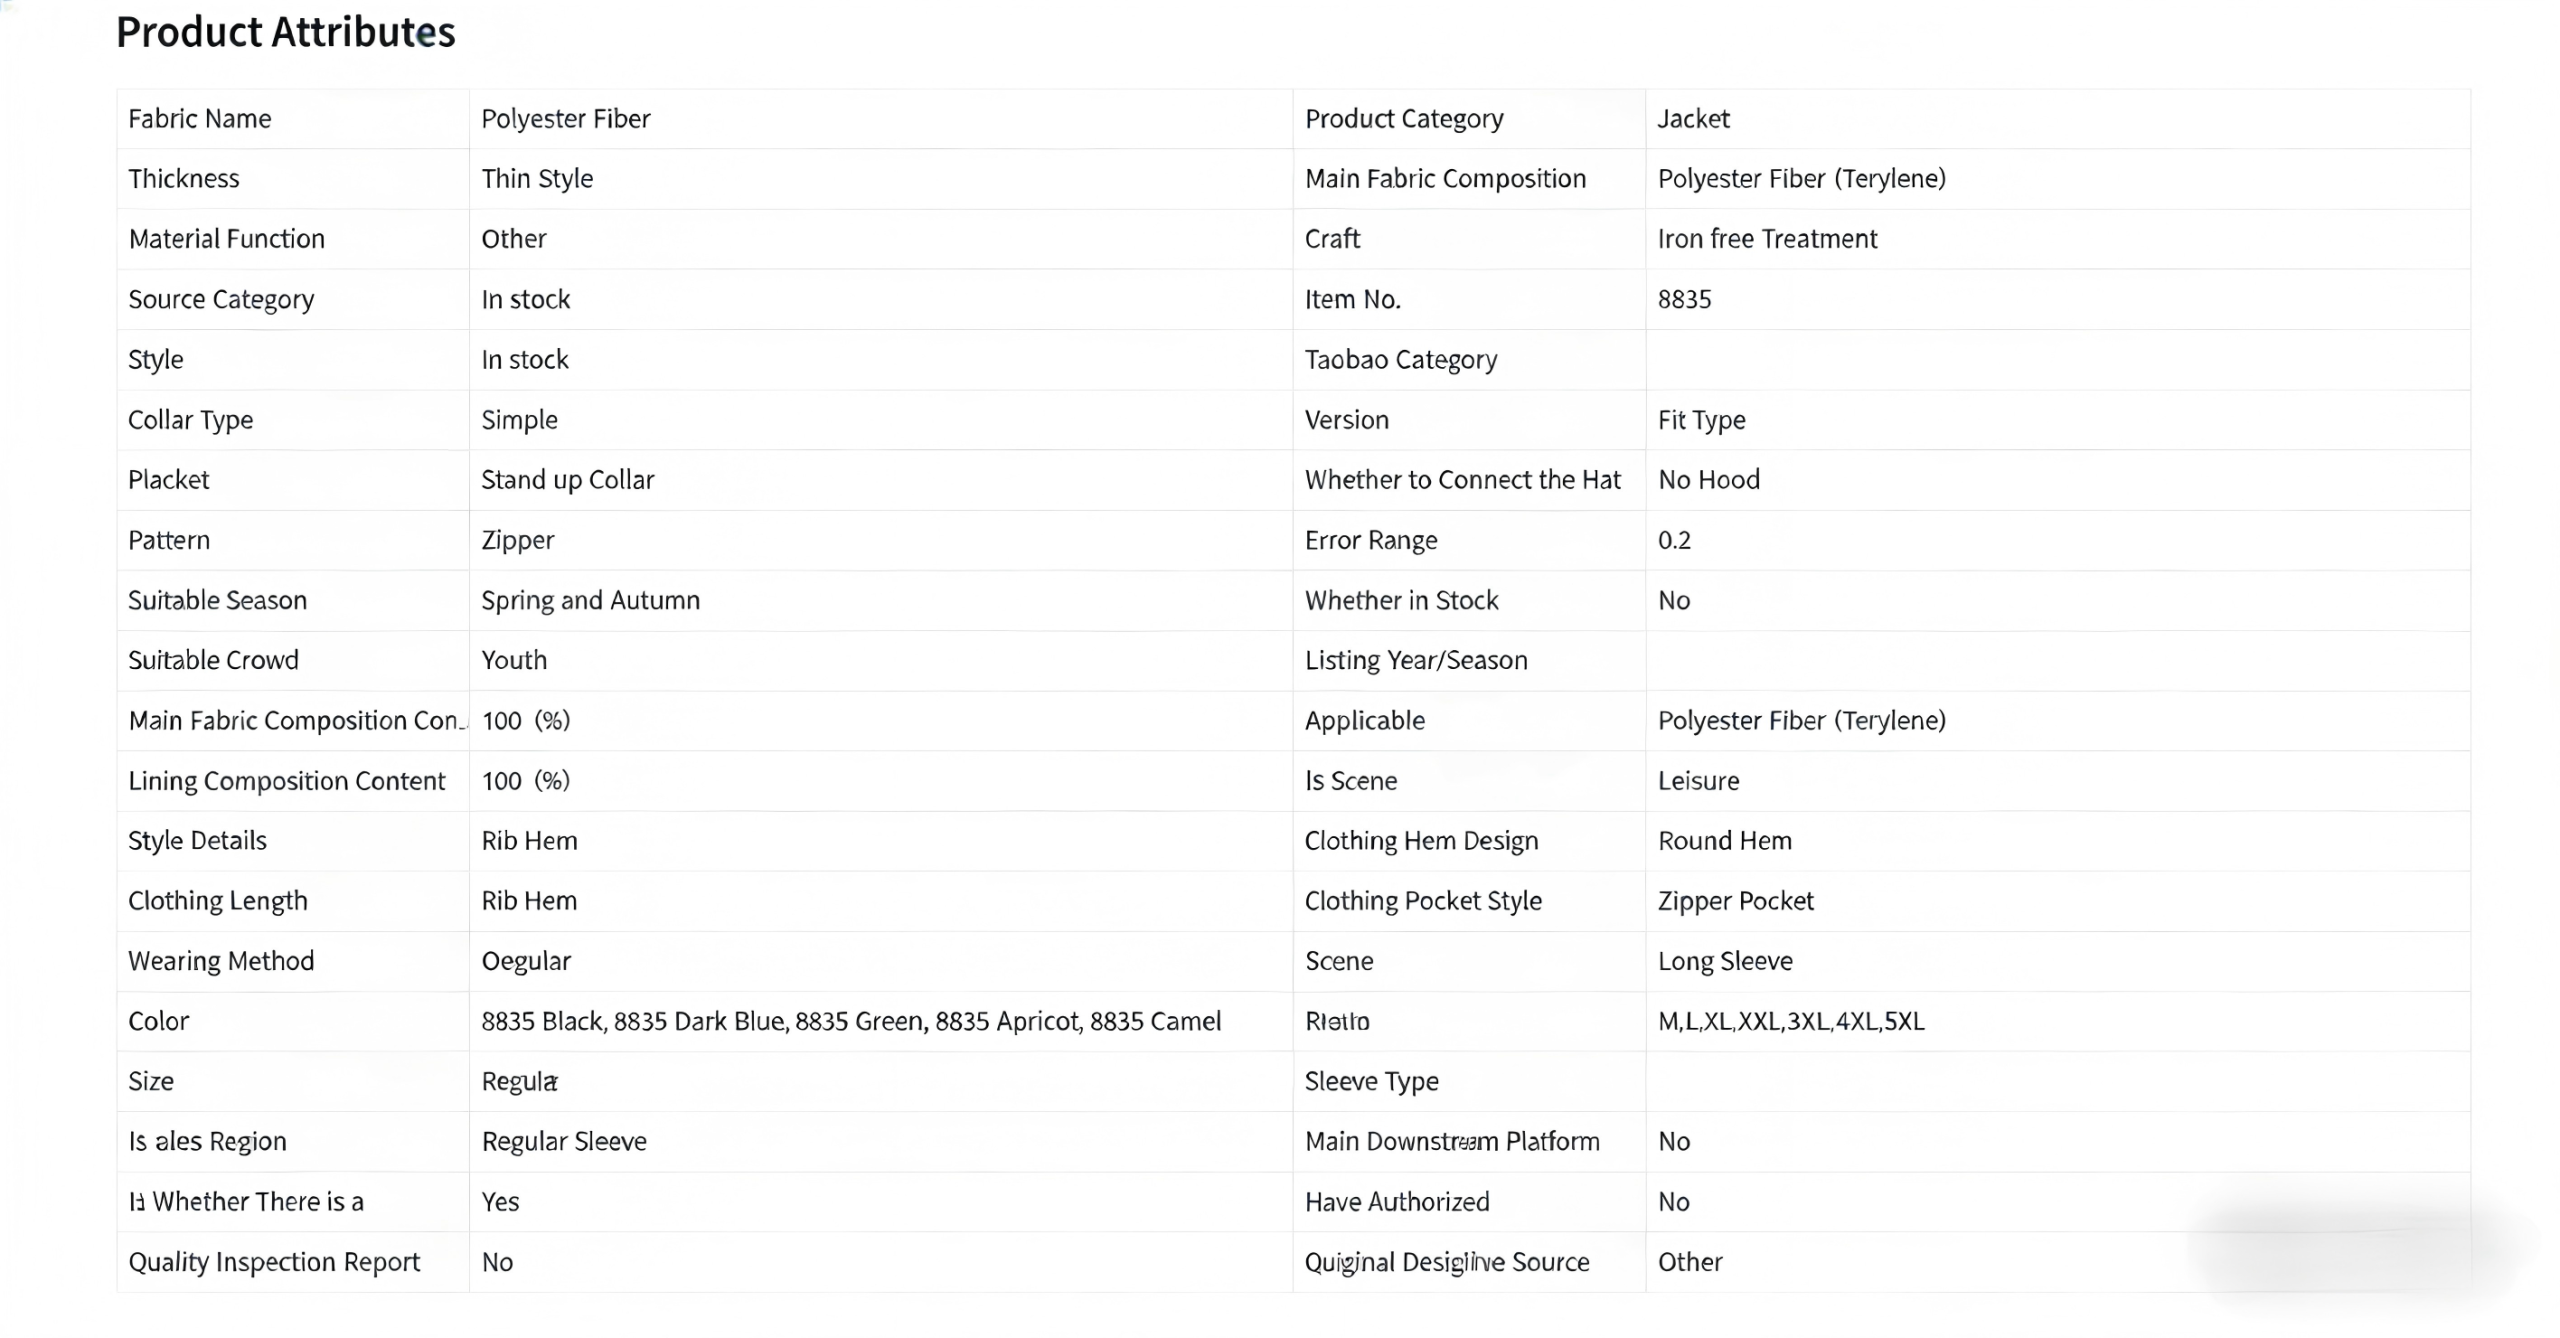Select the Leisure scene value
Image resolution: width=2560 pixels, height=1338 pixels.
coord(1698,781)
